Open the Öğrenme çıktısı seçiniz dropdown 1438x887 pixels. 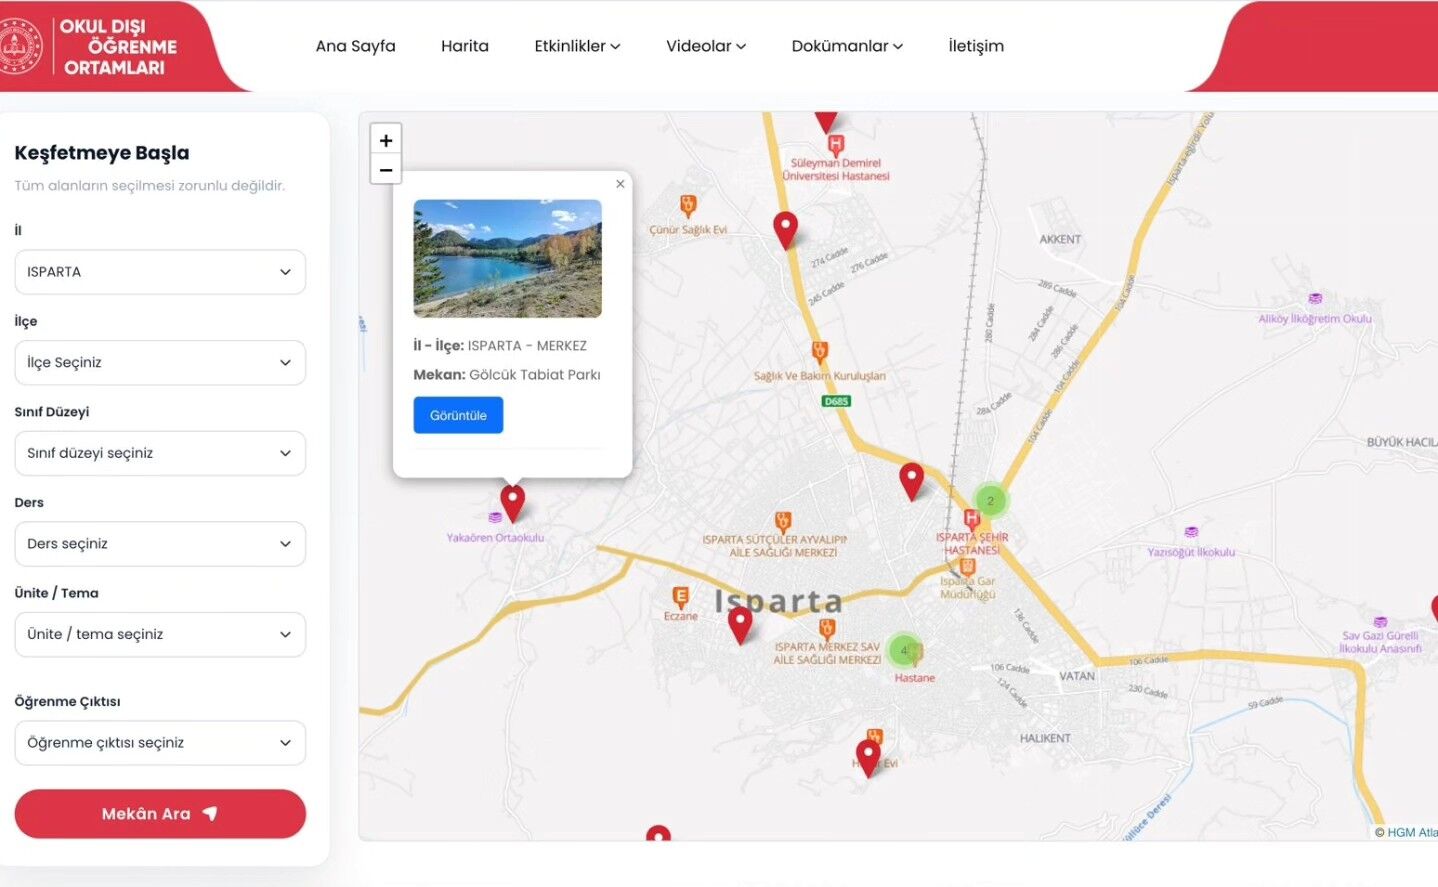160,743
